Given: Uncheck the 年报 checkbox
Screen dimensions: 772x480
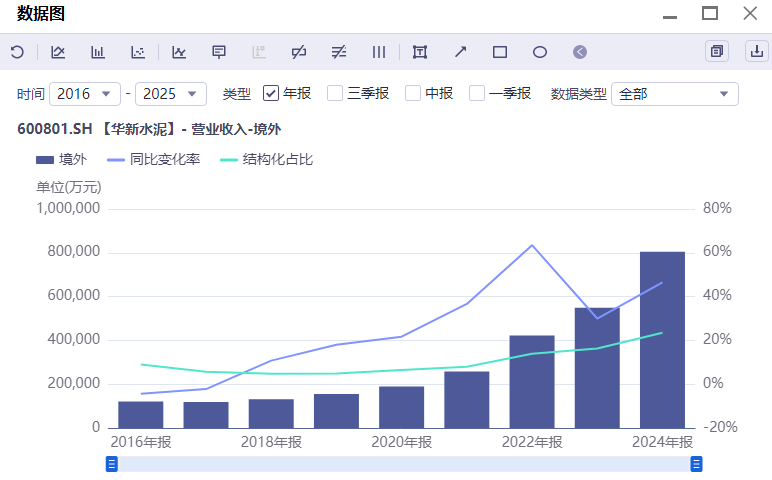Looking at the screenshot, I should [271, 93].
